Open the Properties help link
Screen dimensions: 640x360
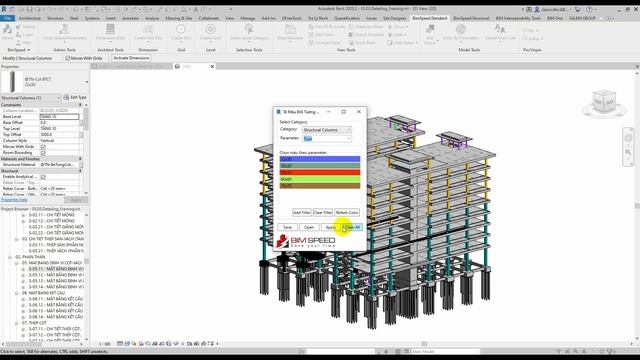tap(14, 200)
